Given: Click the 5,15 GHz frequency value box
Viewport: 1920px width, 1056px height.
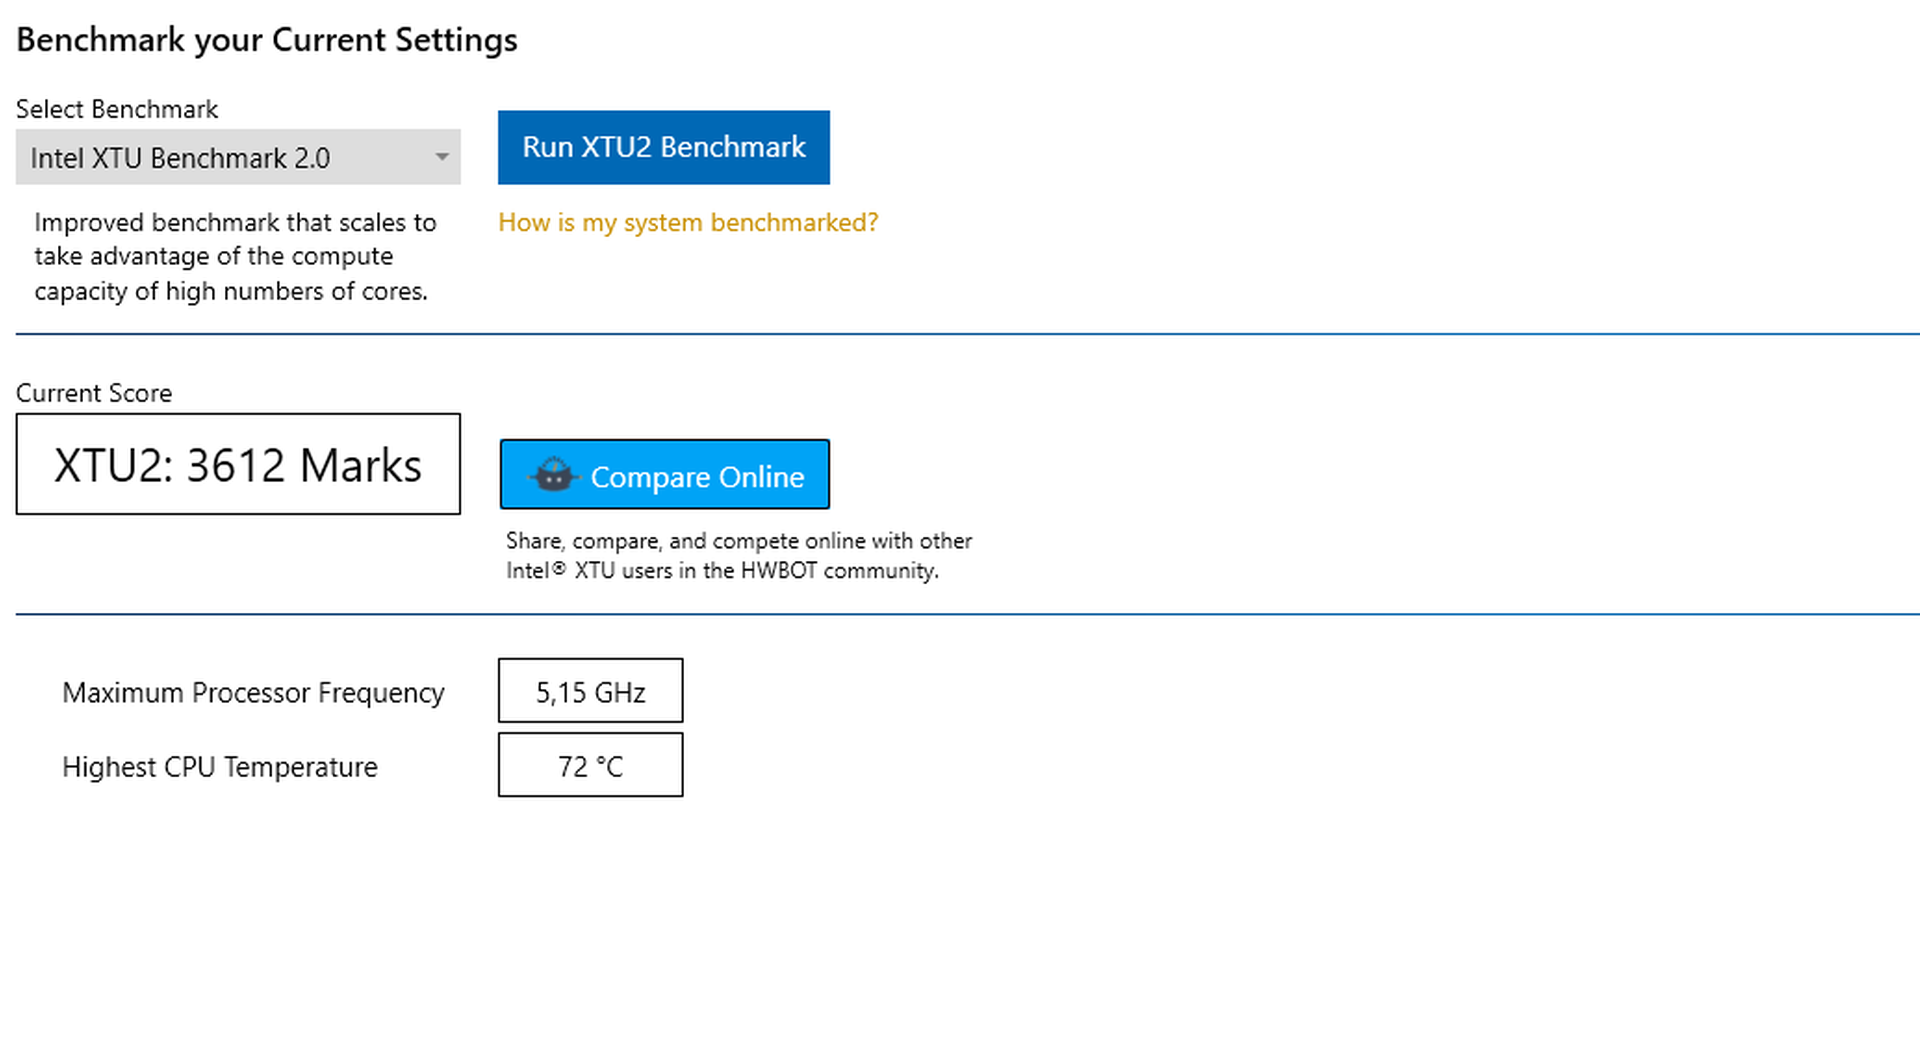Looking at the screenshot, I should pyautogui.click(x=591, y=690).
